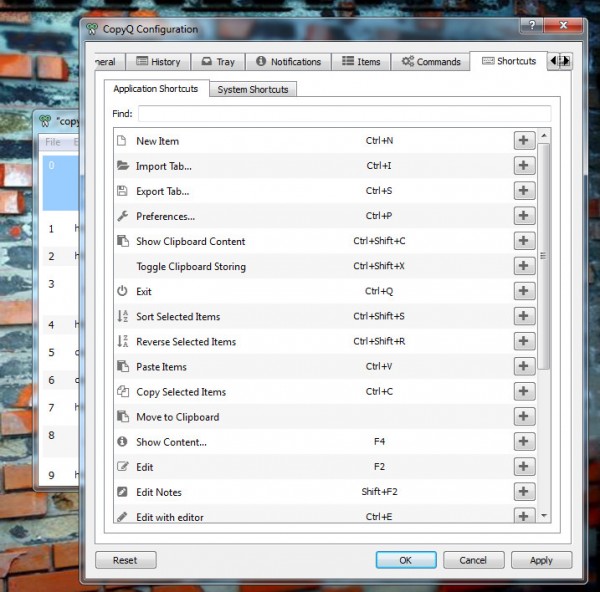Screen dimensions: 600x592
Task: Confirm with the OK button
Action: coord(406,560)
